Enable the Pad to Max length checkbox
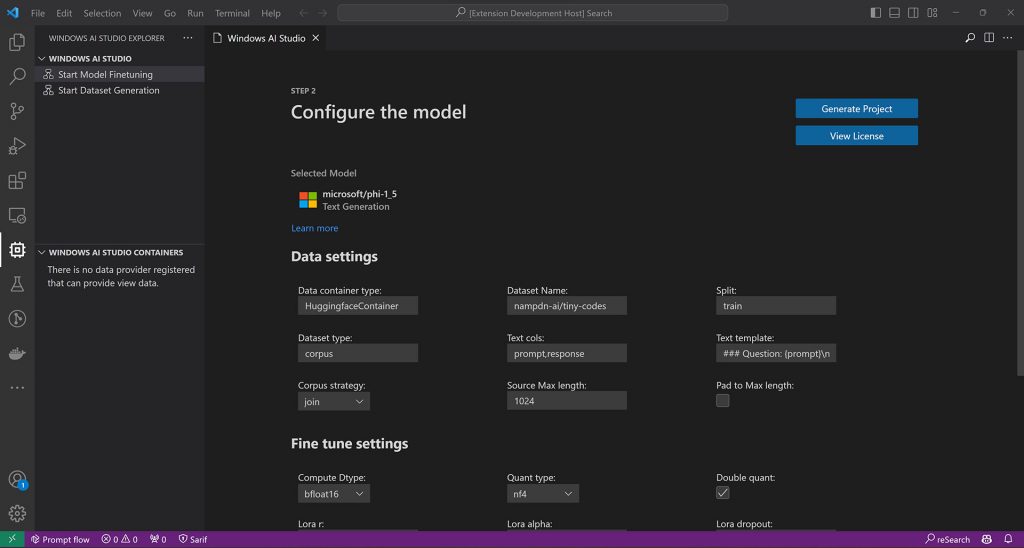 [x=722, y=400]
